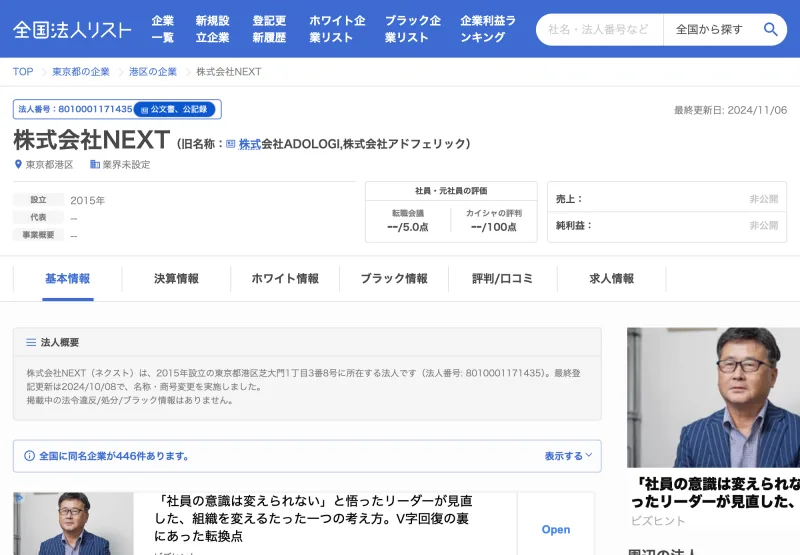Click the ad headline about 社員の意識
Image resolution: width=800 pixels, height=555 pixels.
tap(313, 518)
